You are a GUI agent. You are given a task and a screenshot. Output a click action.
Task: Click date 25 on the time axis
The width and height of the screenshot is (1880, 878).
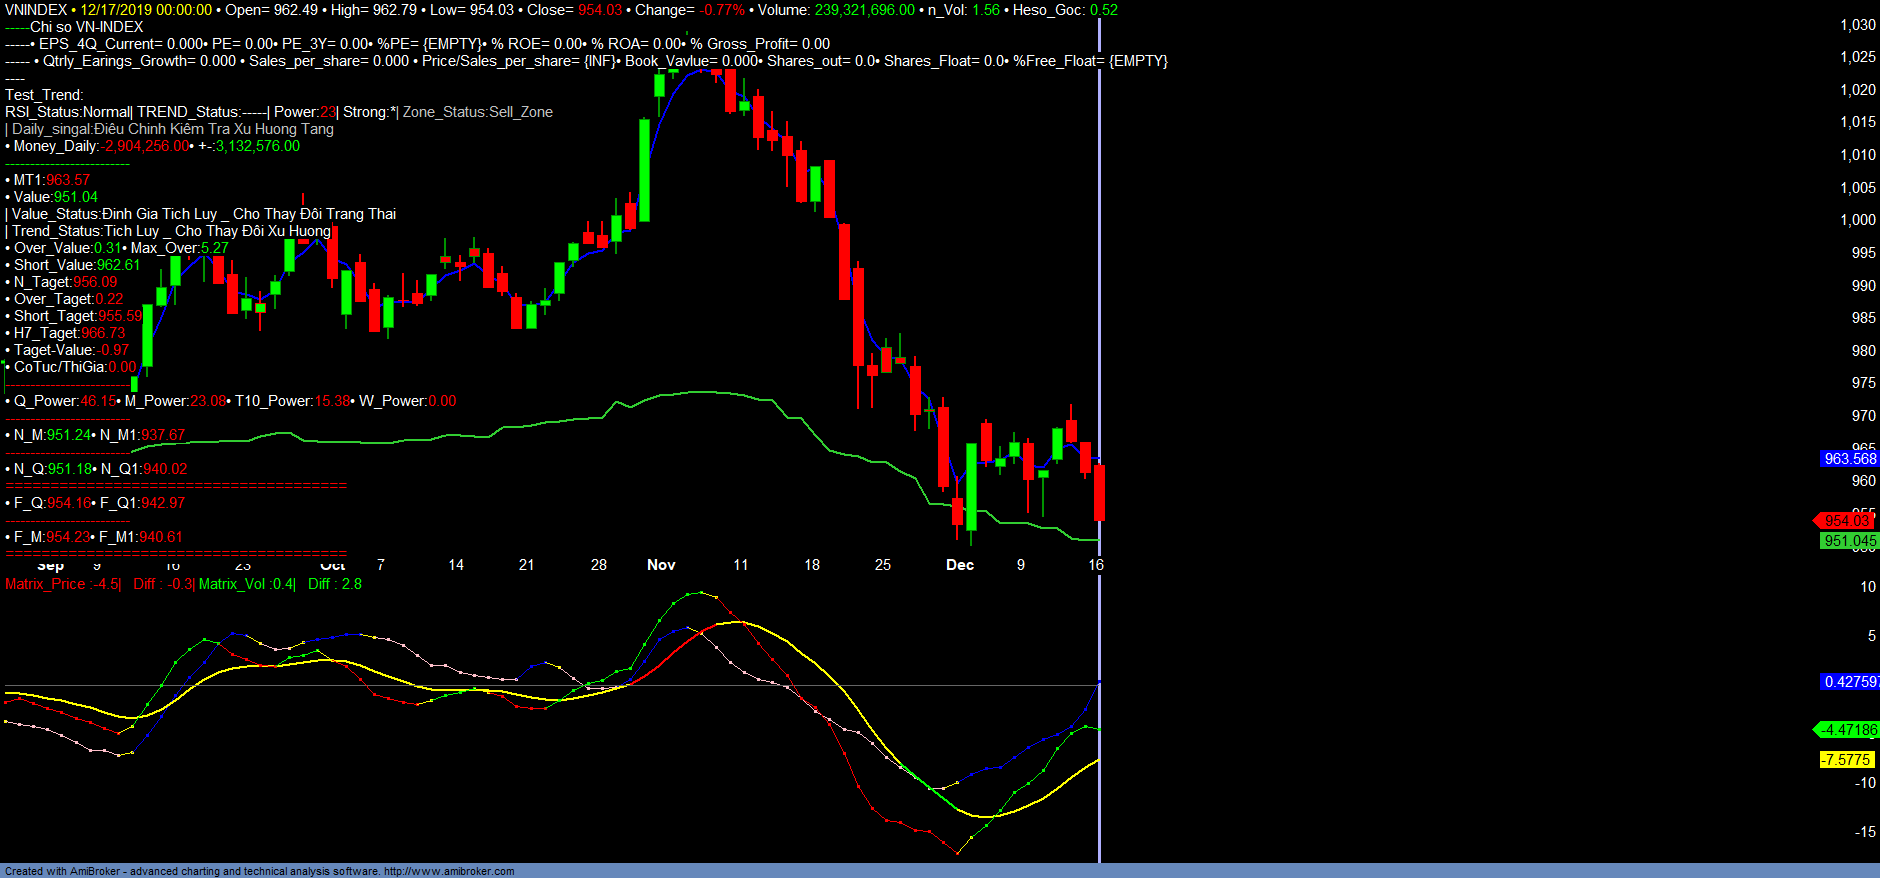[883, 565]
